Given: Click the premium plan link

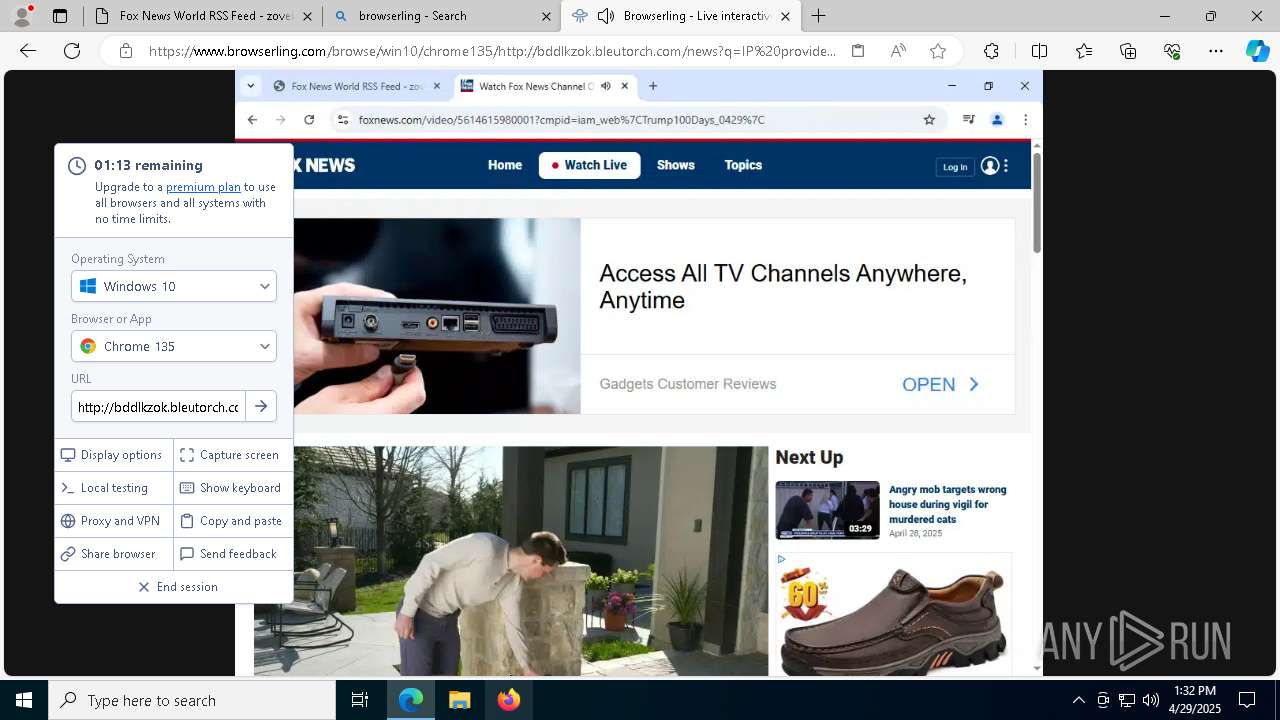Looking at the screenshot, I should tap(203, 187).
